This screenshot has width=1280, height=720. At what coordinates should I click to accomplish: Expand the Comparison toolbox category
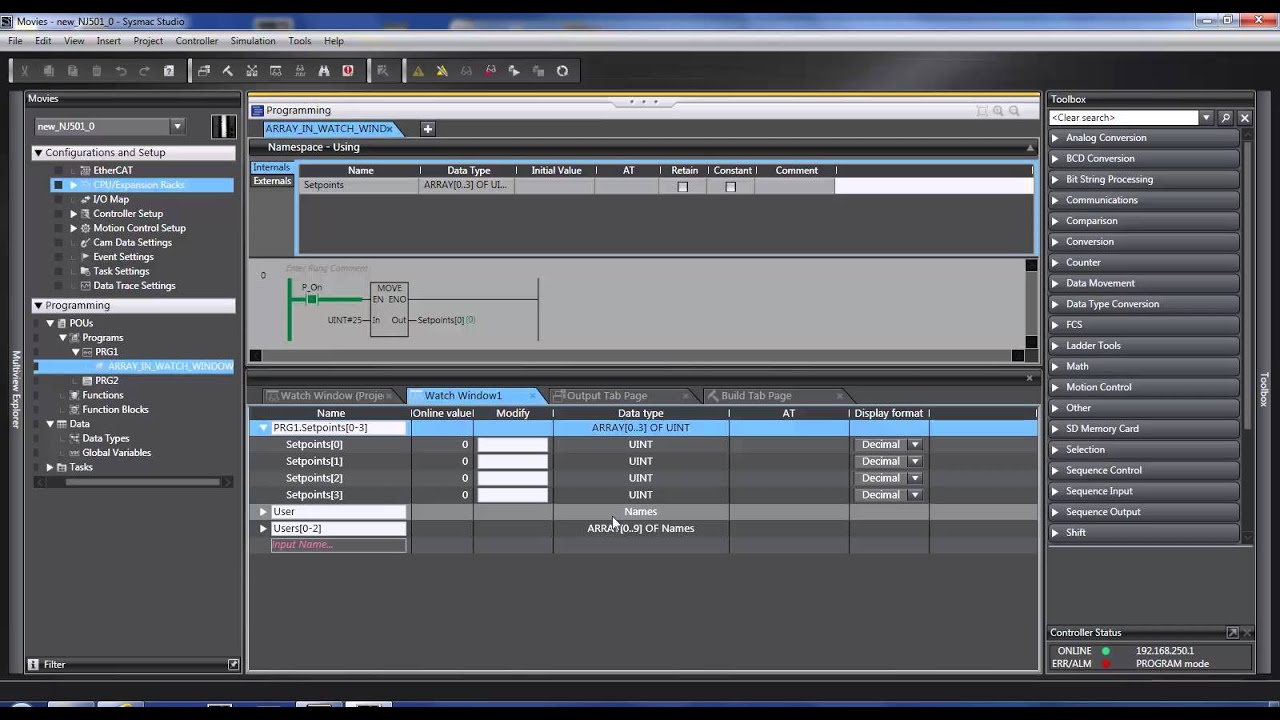[1055, 221]
